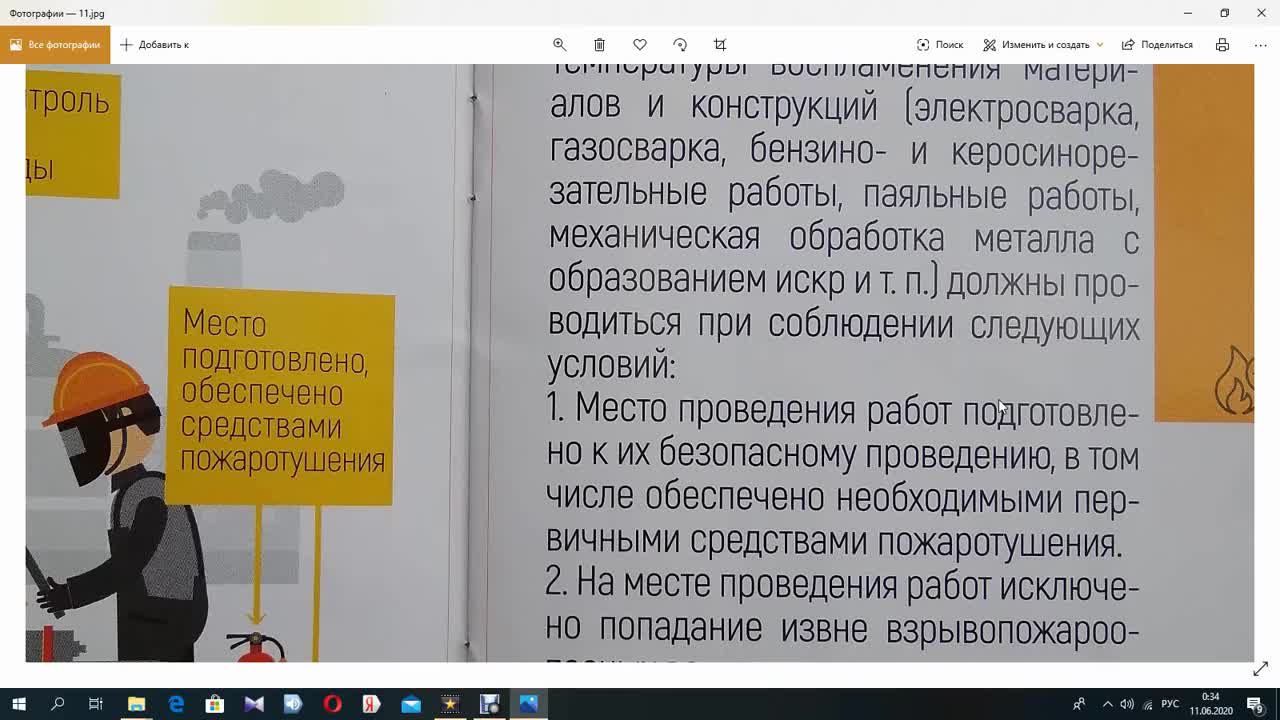Open the Windows Start menu
The width and height of the screenshot is (1280, 720).
tap(18, 704)
